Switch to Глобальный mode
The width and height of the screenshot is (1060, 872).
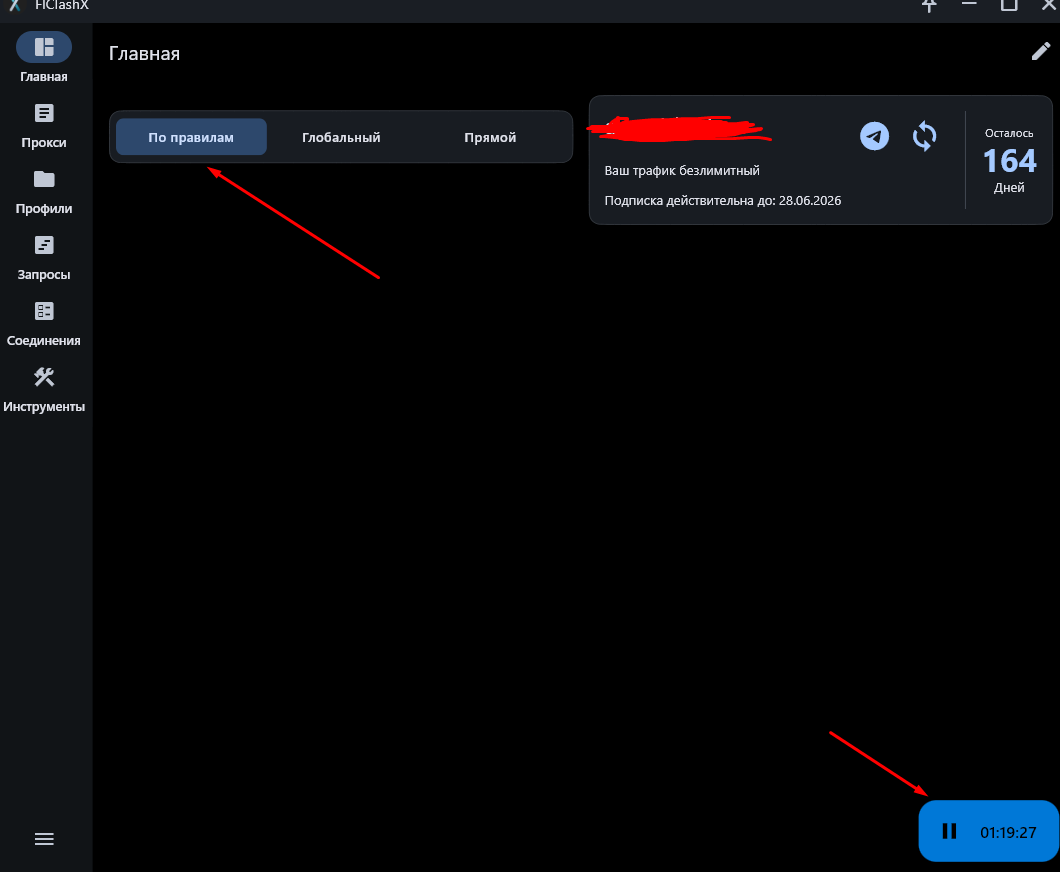click(x=341, y=137)
